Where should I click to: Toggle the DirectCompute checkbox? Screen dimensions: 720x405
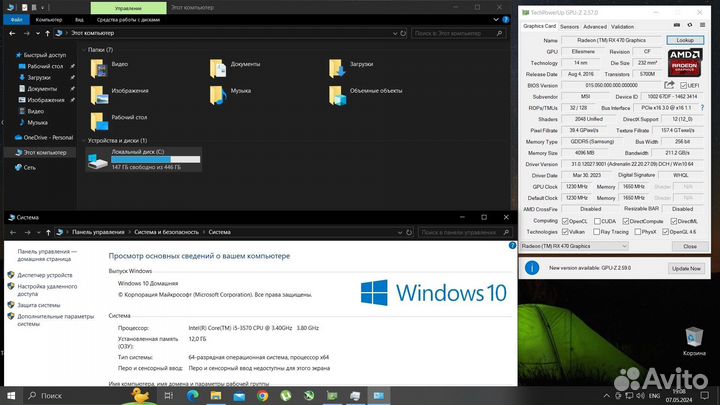pyautogui.click(x=625, y=221)
